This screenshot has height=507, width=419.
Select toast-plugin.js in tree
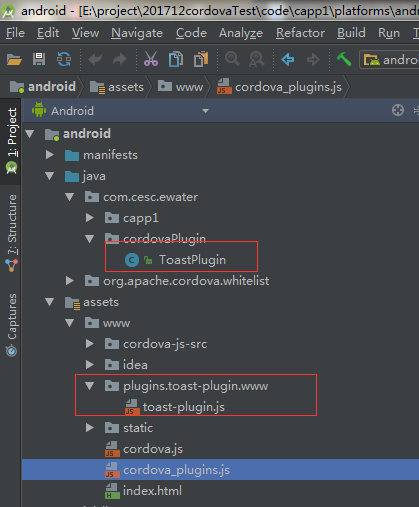click(x=184, y=407)
